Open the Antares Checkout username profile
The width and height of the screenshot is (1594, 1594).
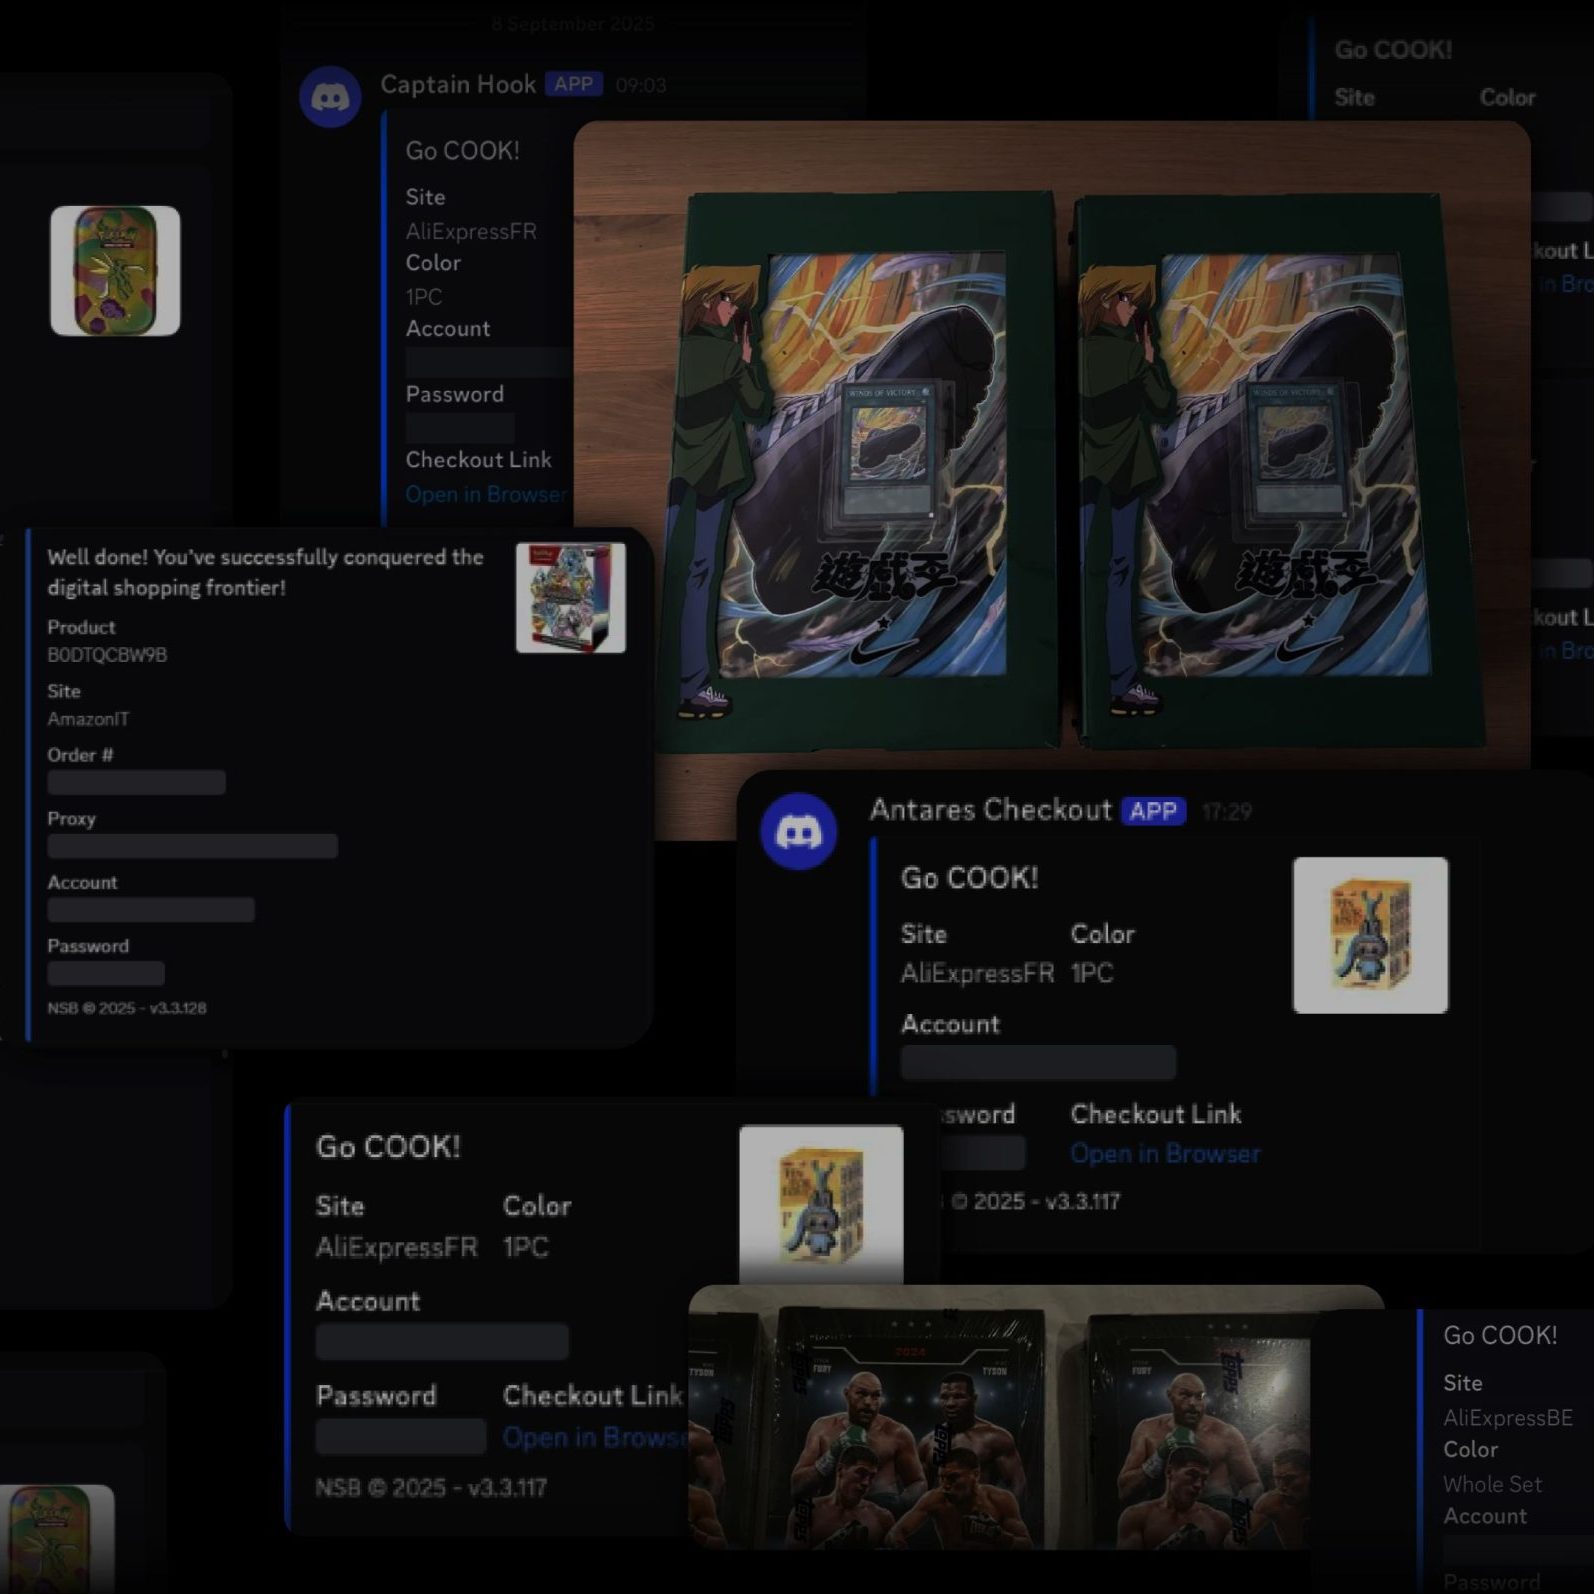coord(990,810)
